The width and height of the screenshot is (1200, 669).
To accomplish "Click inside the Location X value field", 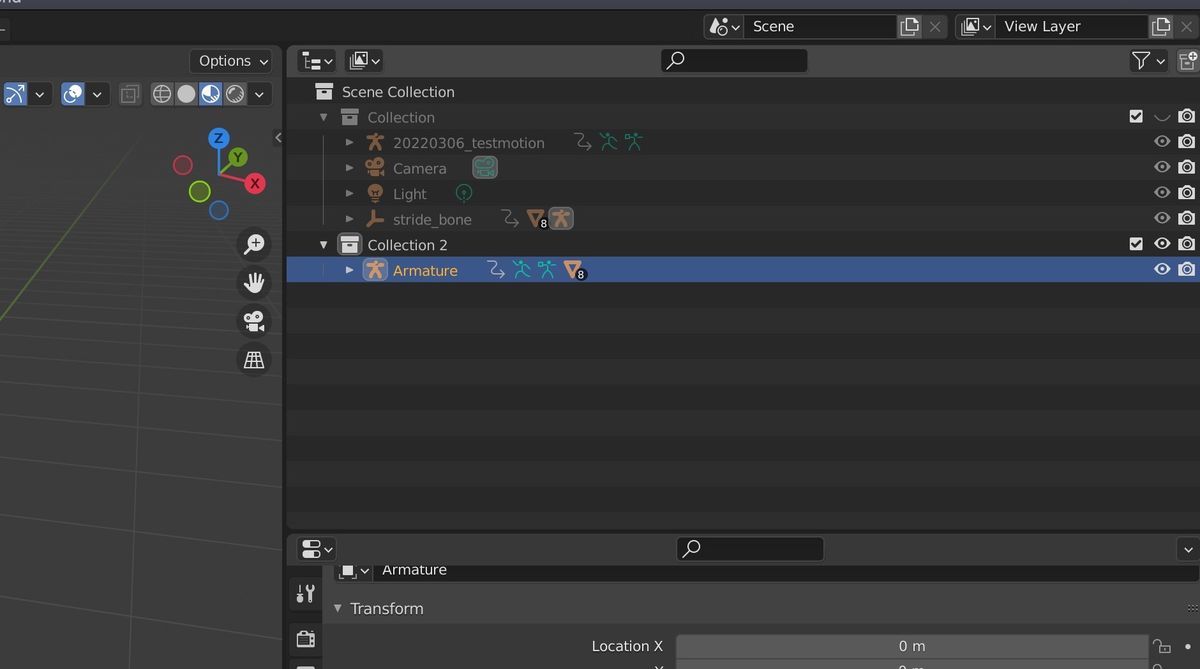I will click(x=910, y=646).
